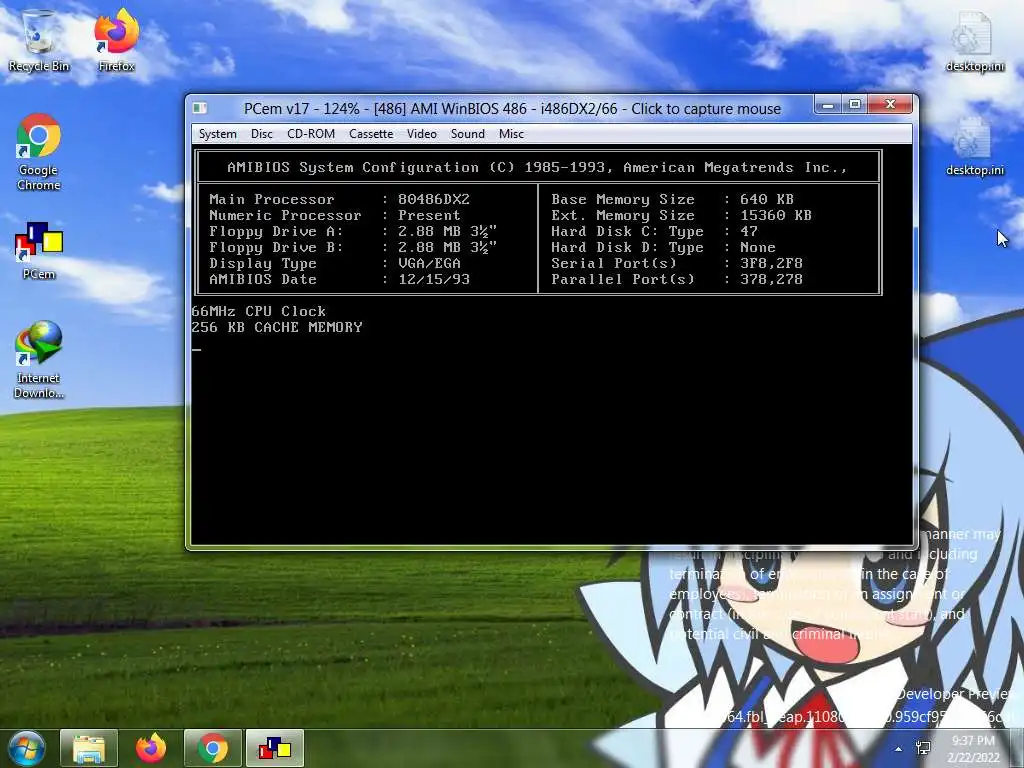This screenshot has width=1024, height=768.
Task: Open the Video menu
Action: [422, 134]
